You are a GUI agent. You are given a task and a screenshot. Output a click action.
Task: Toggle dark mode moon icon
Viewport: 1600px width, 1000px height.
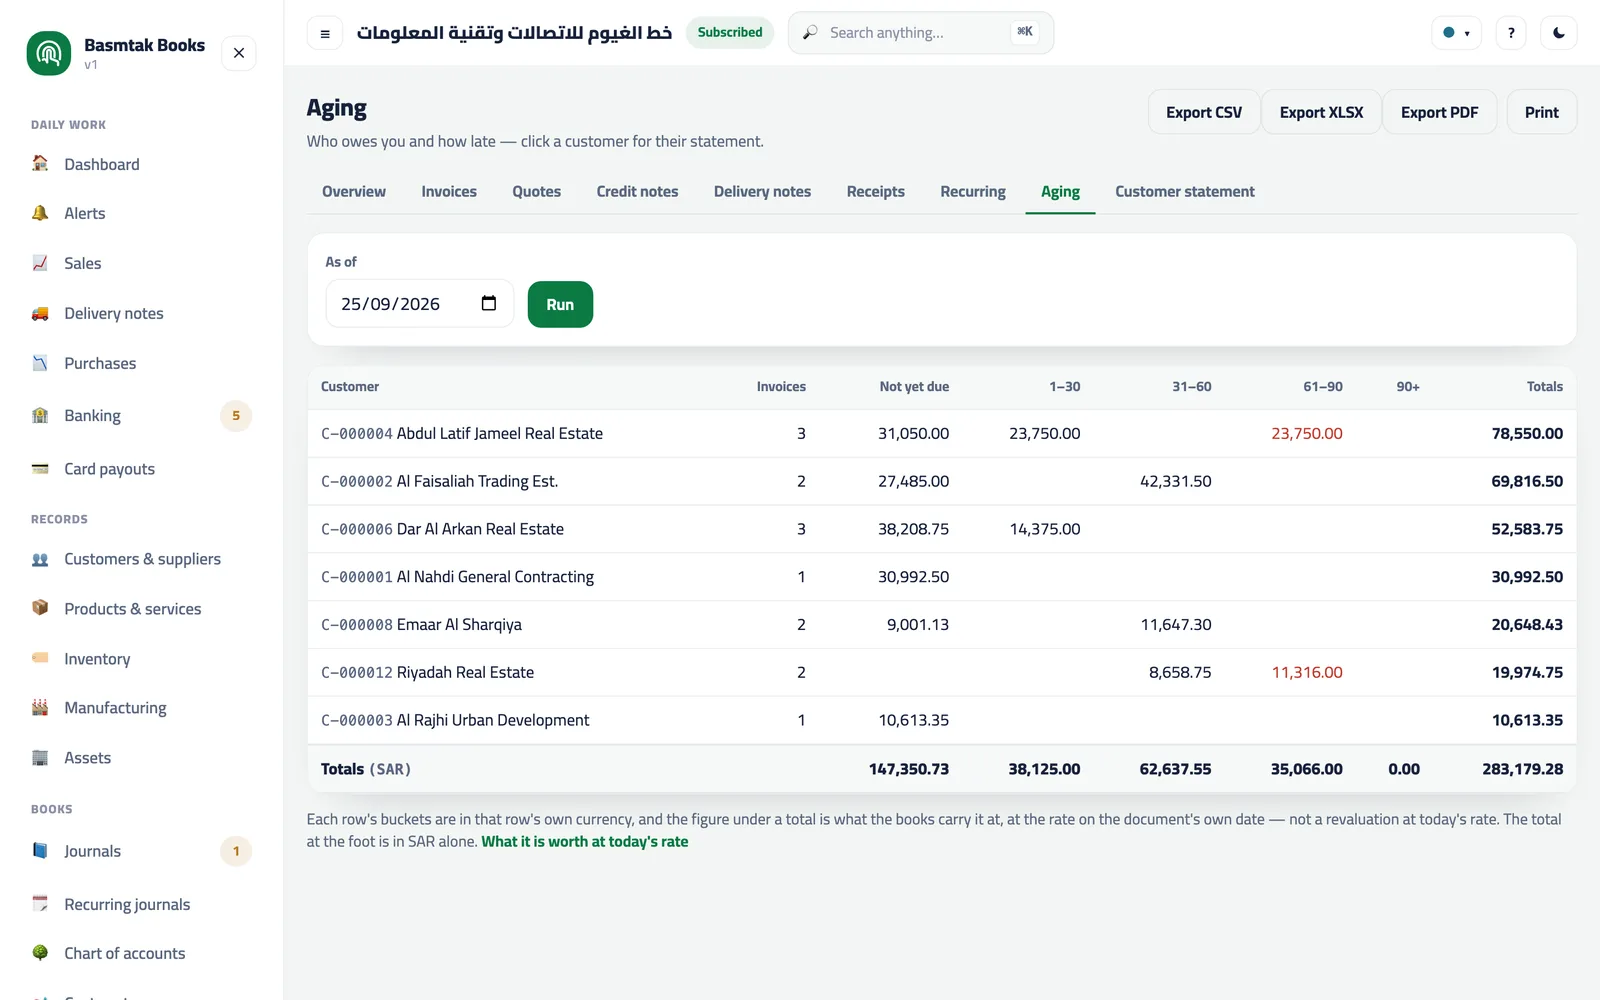coord(1559,33)
